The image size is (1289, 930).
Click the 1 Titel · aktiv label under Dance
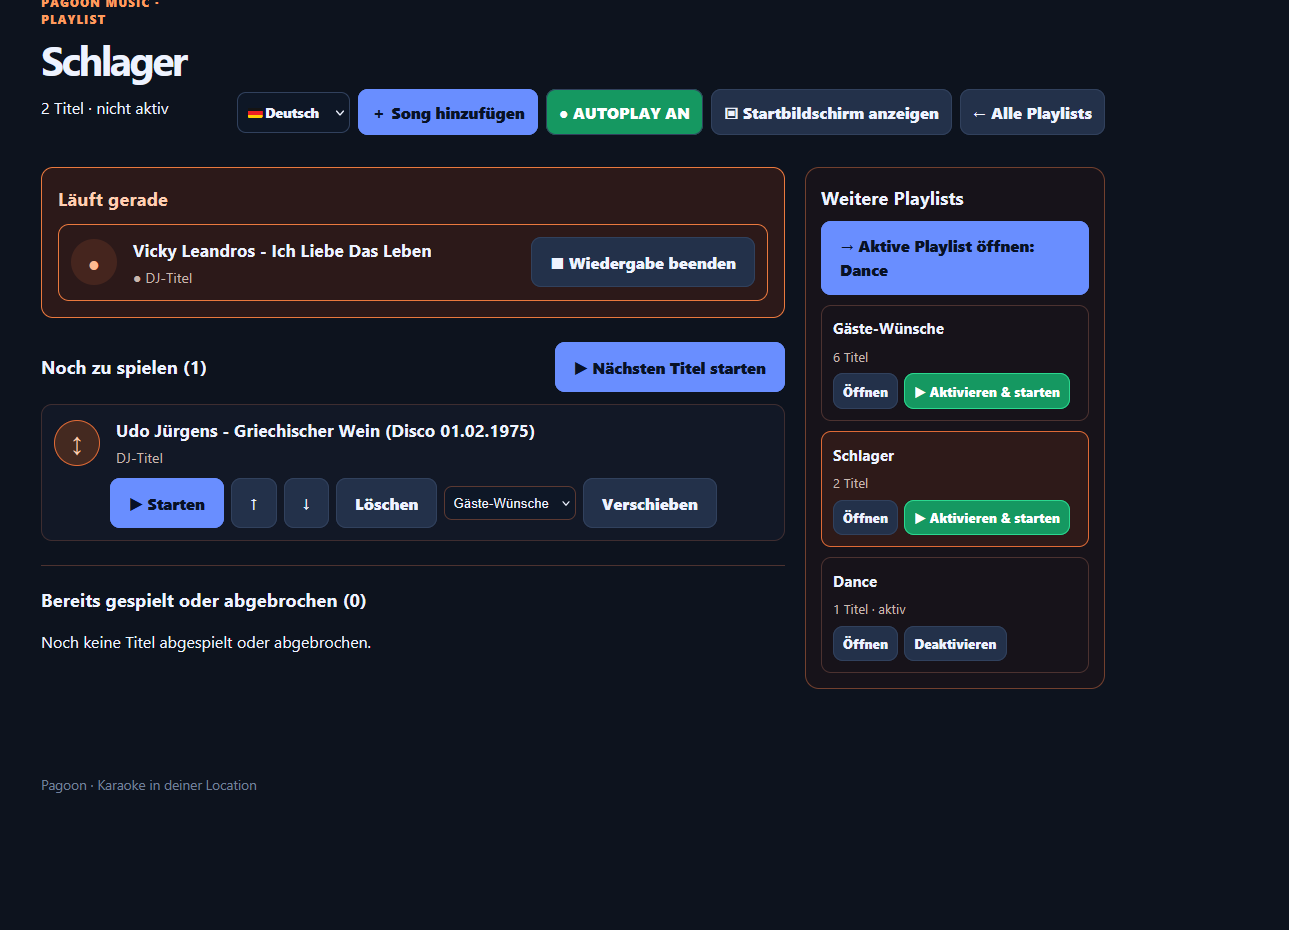(869, 609)
